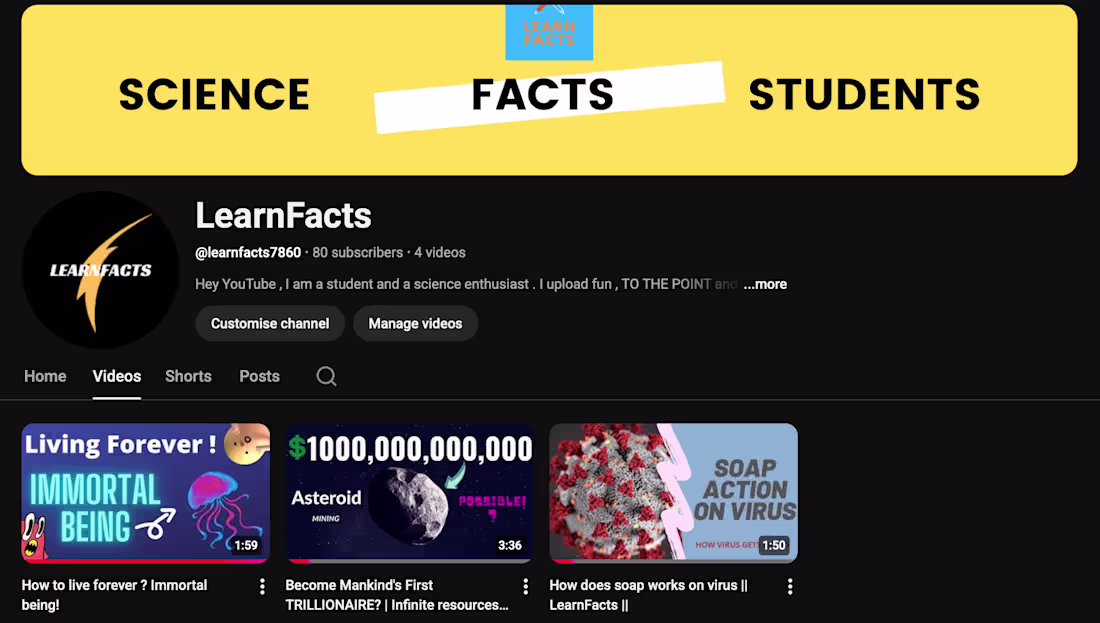
Task: Select the Videos tab
Action: [117, 376]
